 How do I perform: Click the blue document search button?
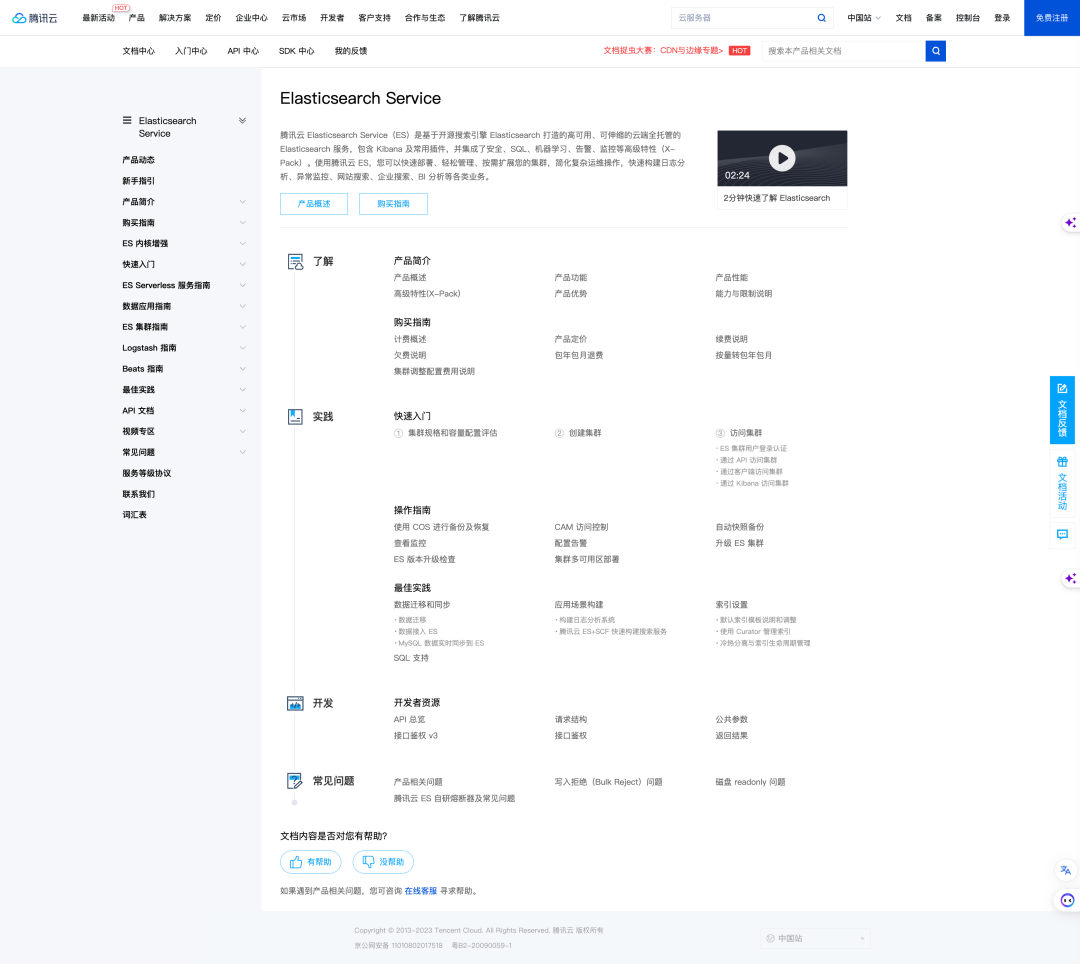pos(935,51)
